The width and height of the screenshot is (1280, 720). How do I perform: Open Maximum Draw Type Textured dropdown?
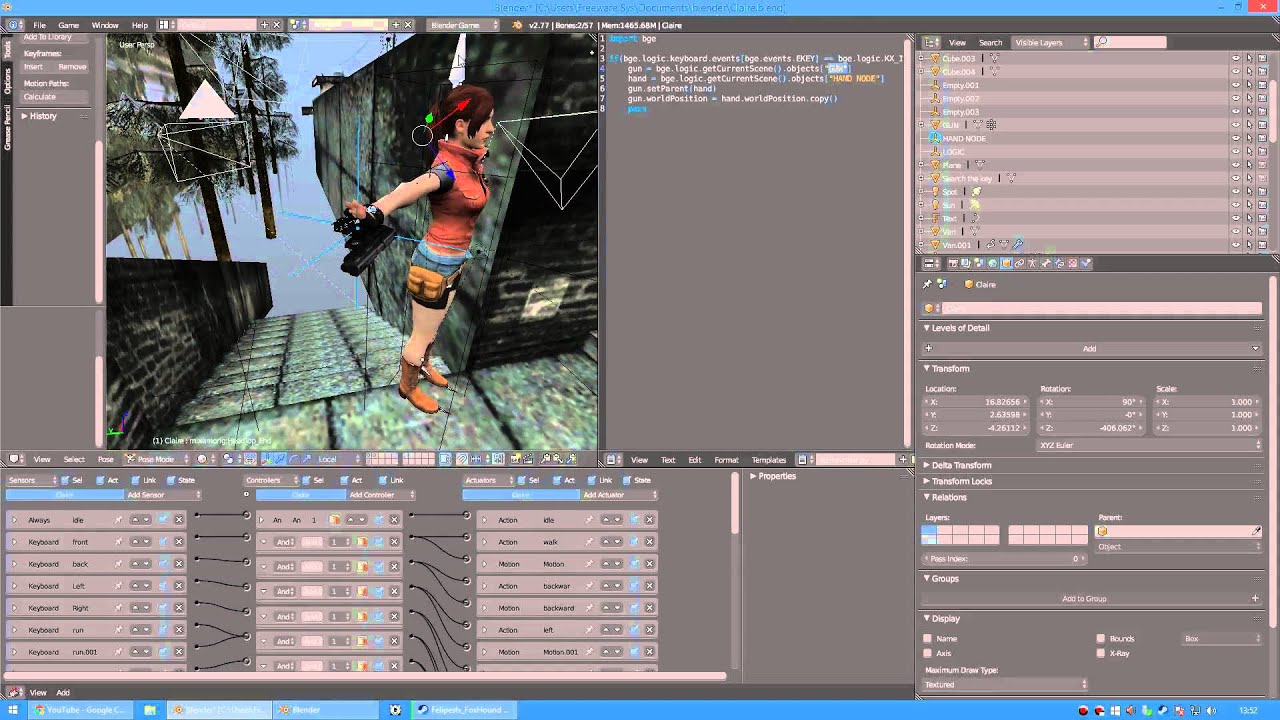coord(1005,685)
